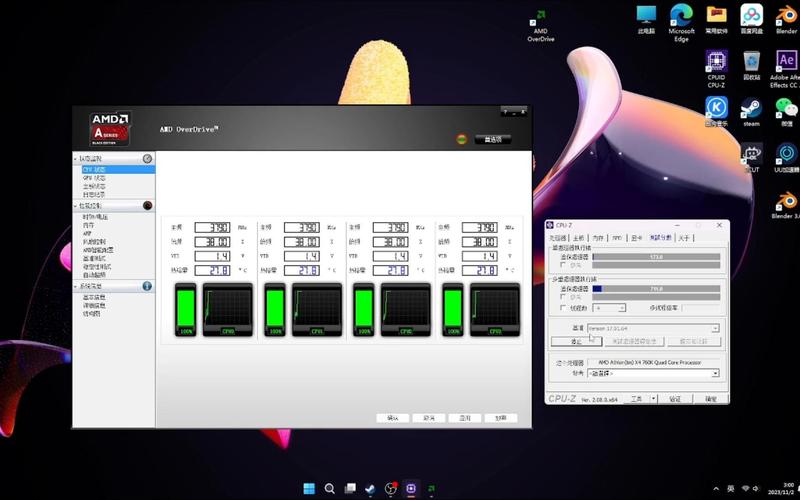Open the CPU-Z Tools dropdown arrow

coord(654,399)
